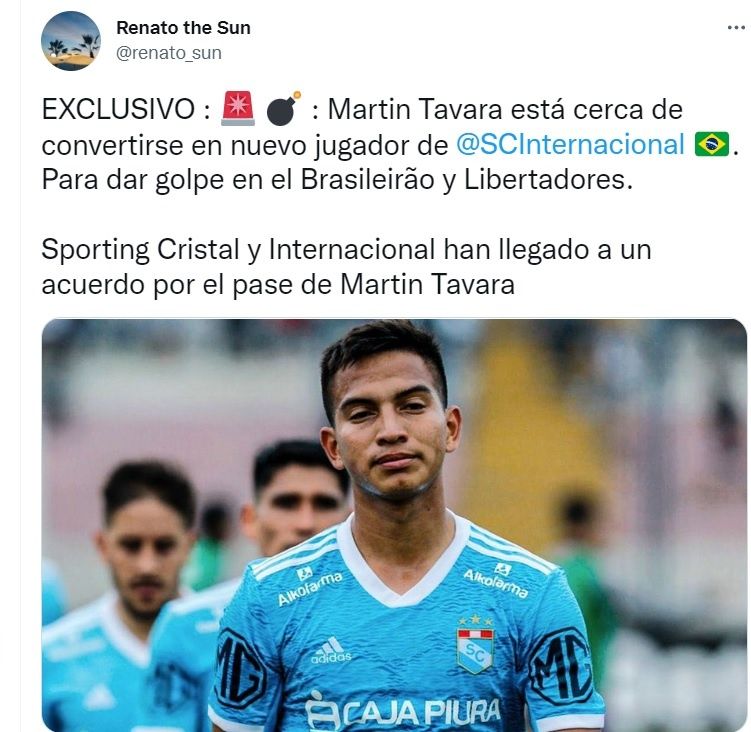
Task: Click the Alkofarma text above the adidas logo
Action: click(310, 586)
